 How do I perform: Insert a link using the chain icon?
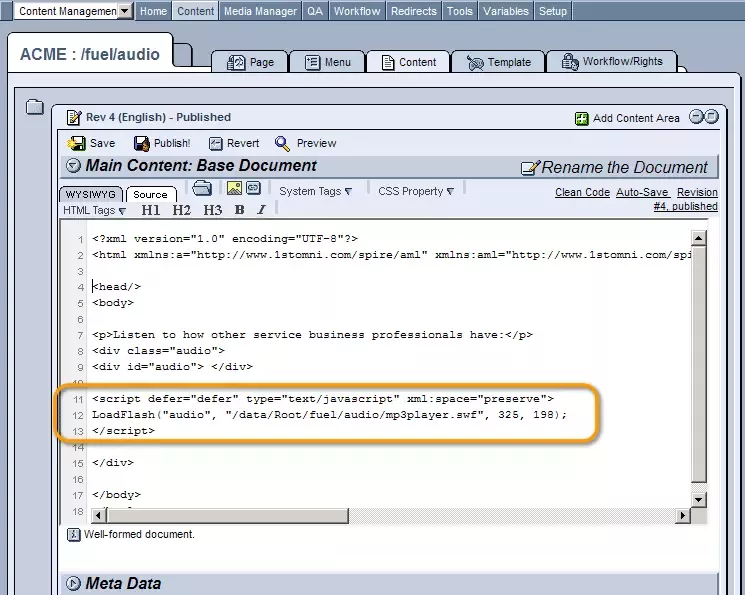pyautogui.click(x=253, y=188)
